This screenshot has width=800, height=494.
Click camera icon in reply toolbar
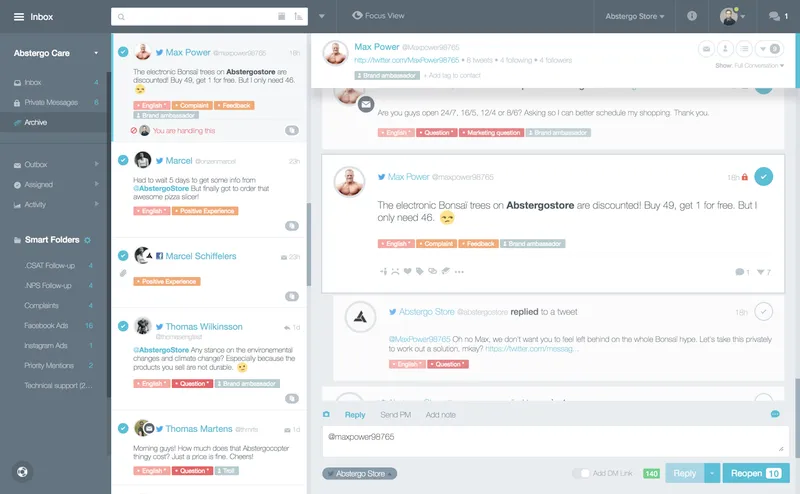pyautogui.click(x=326, y=414)
